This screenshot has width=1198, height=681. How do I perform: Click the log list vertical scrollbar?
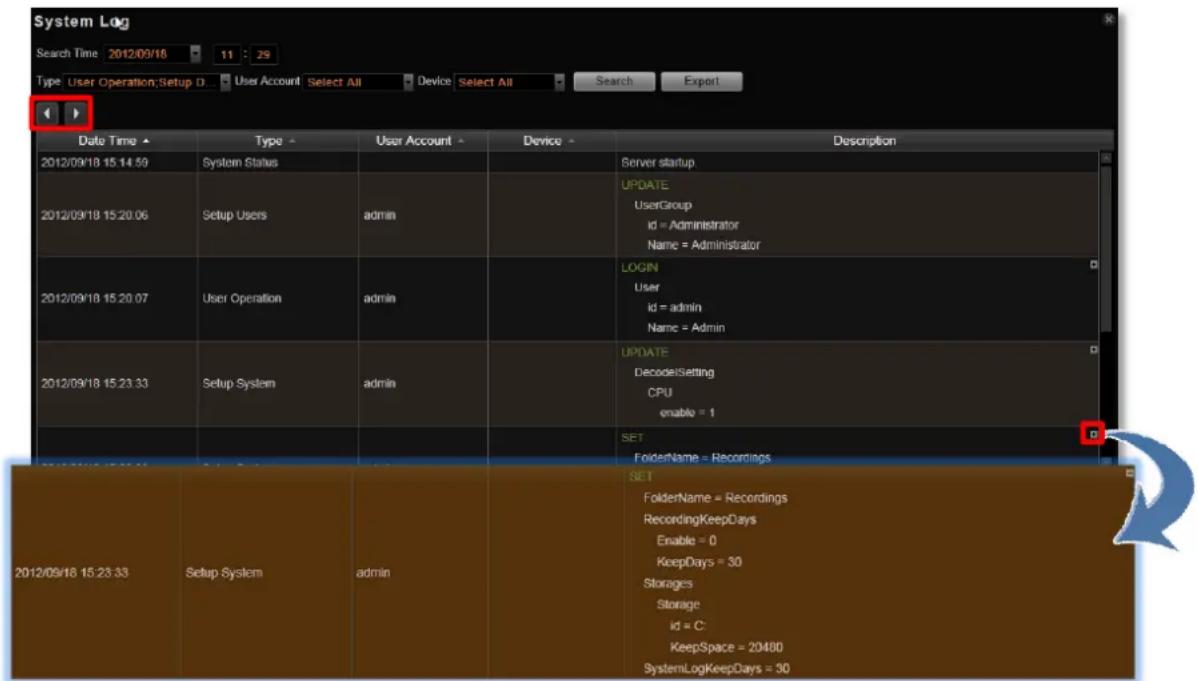pyautogui.click(x=1106, y=248)
